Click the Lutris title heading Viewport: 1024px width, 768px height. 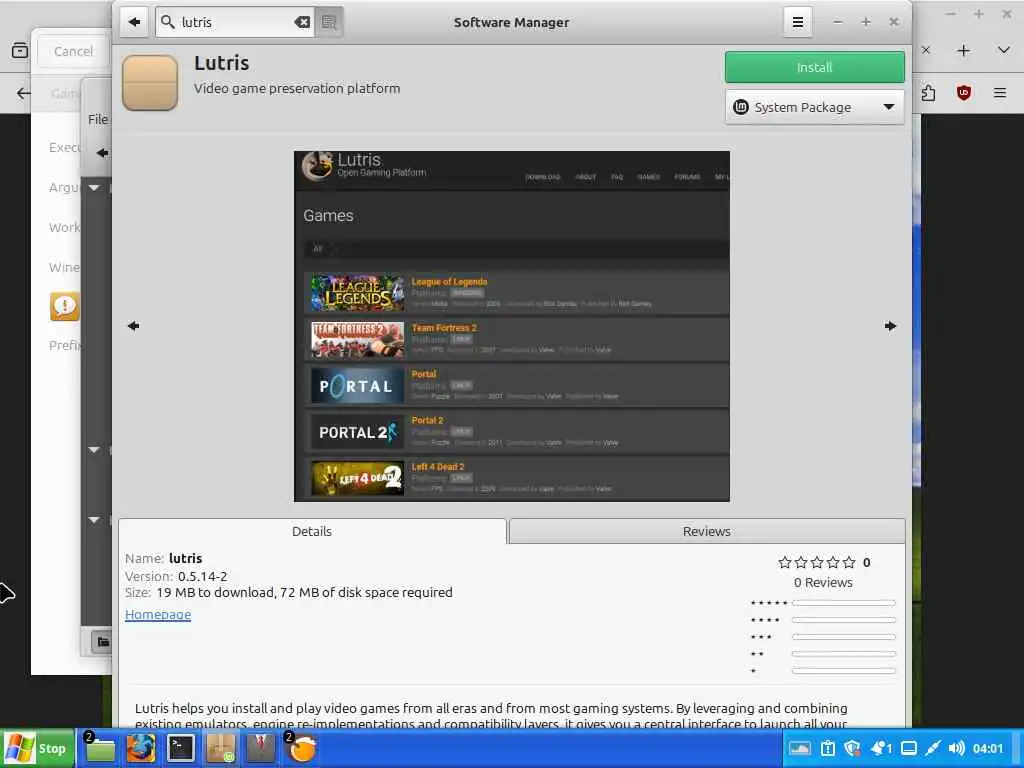[221, 63]
